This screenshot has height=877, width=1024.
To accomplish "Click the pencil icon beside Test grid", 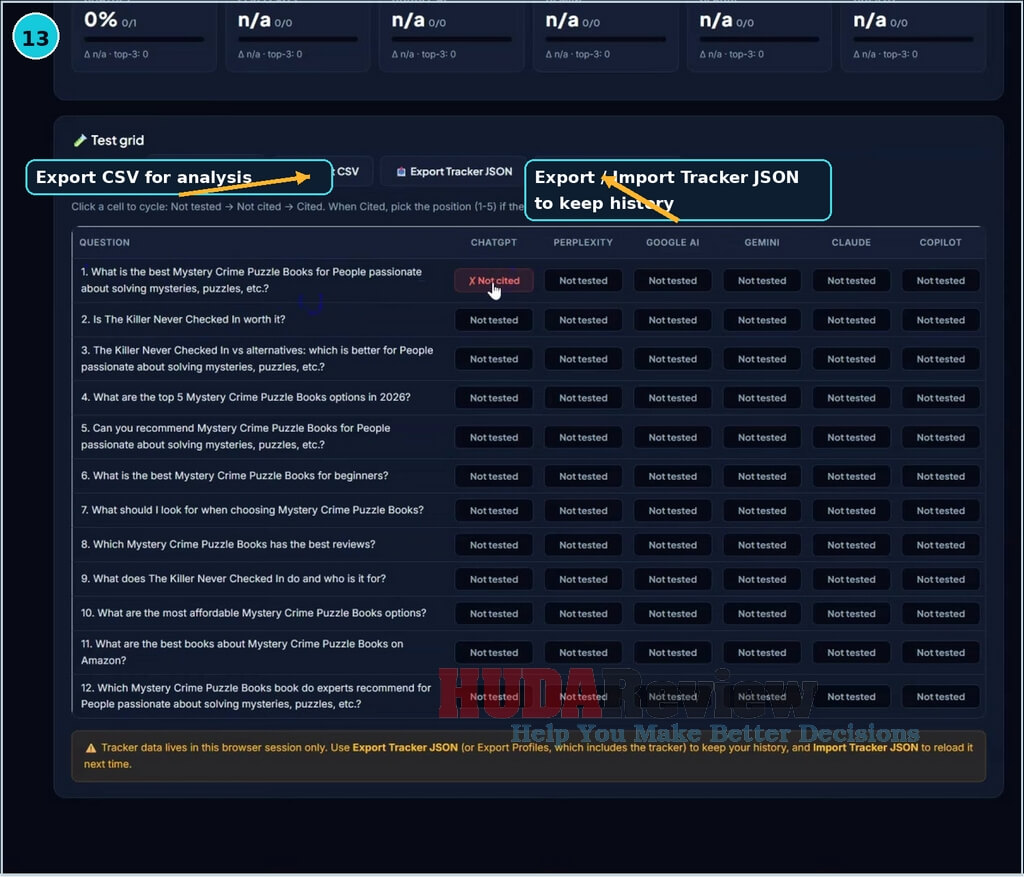I will (x=80, y=140).
